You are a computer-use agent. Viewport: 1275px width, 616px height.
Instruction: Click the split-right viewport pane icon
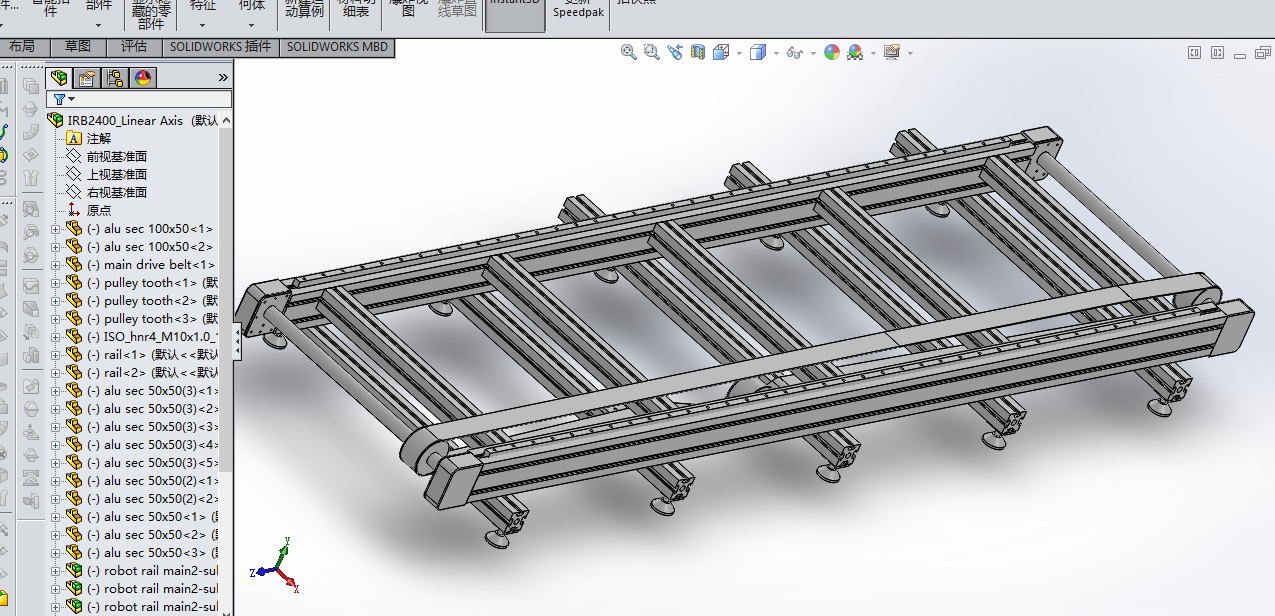tap(1218, 53)
